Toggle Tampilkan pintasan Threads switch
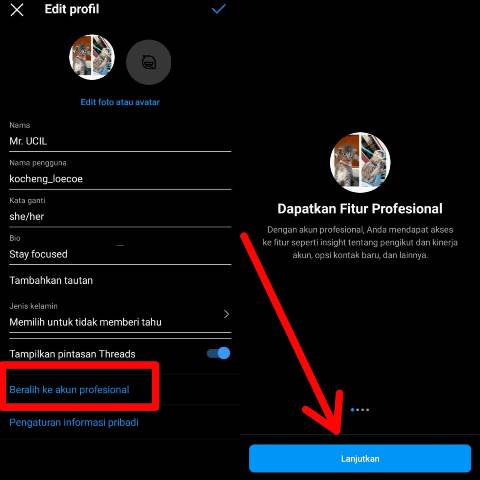Viewport: 480px width, 480px height. pyautogui.click(x=219, y=353)
